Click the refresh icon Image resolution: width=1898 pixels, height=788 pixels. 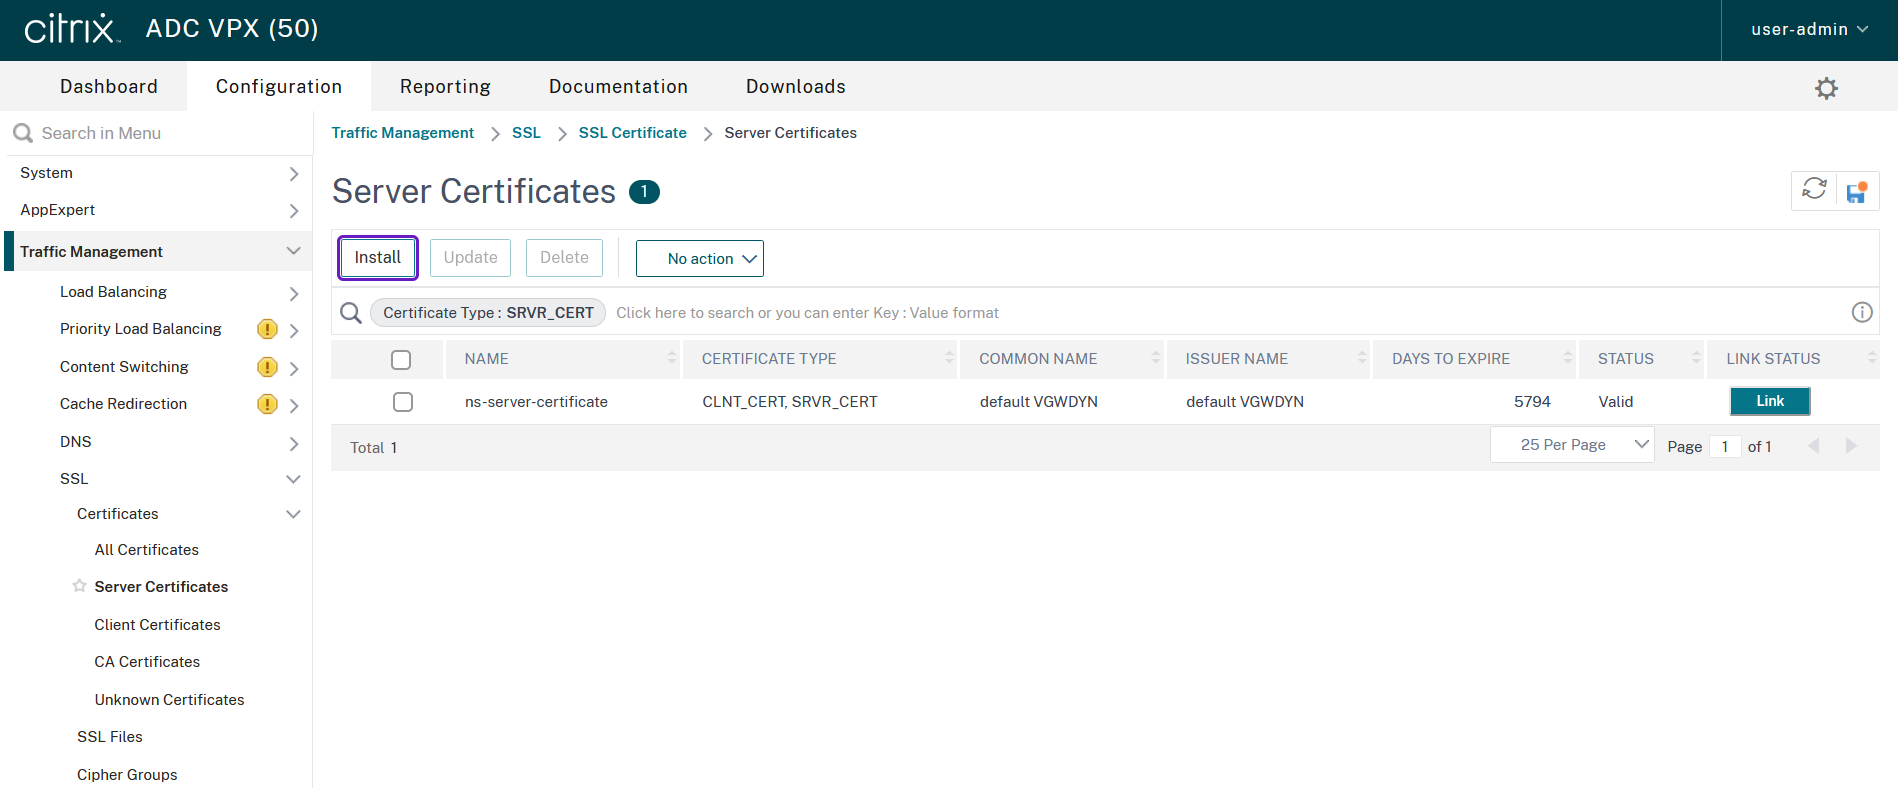tap(1814, 189)
